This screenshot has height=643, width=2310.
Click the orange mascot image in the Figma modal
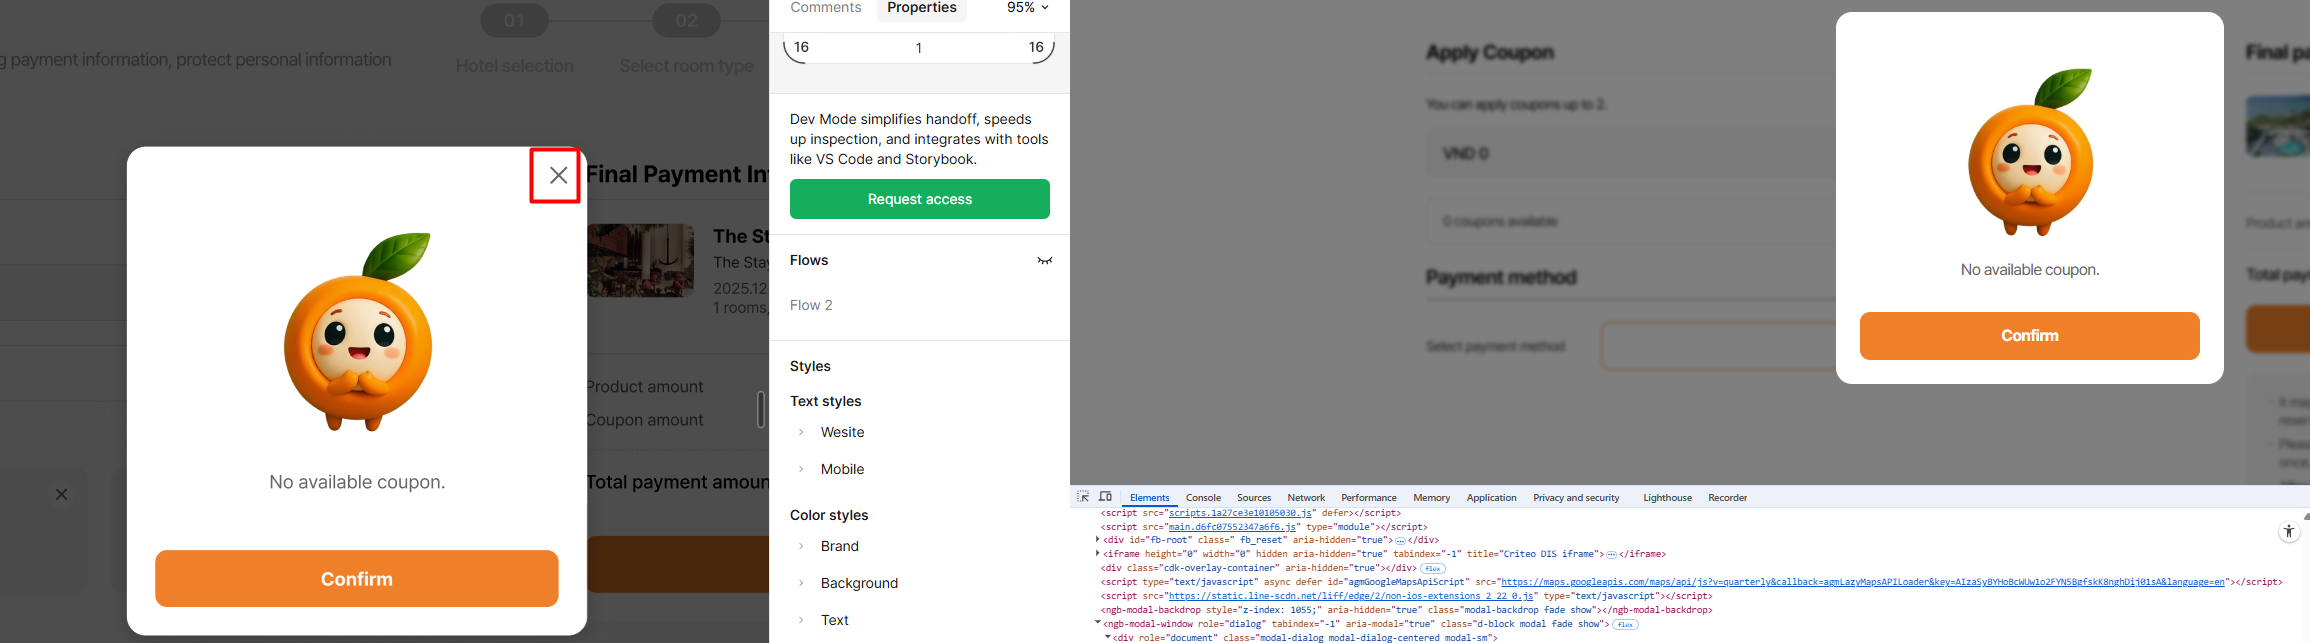358,332
